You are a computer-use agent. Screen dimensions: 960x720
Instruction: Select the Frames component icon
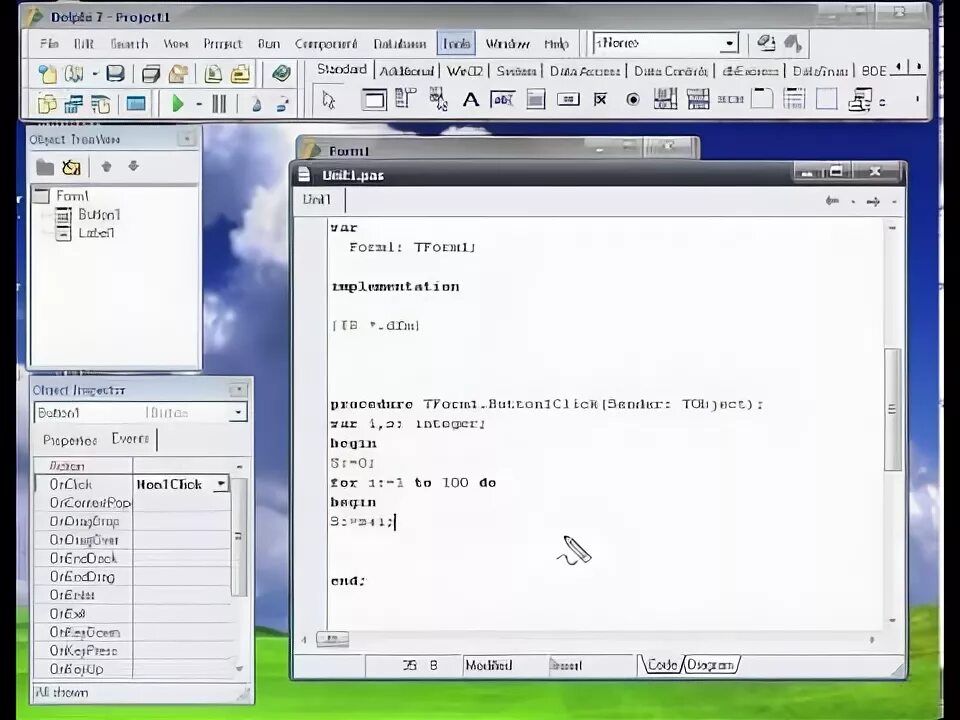click(x=373, y=99)
